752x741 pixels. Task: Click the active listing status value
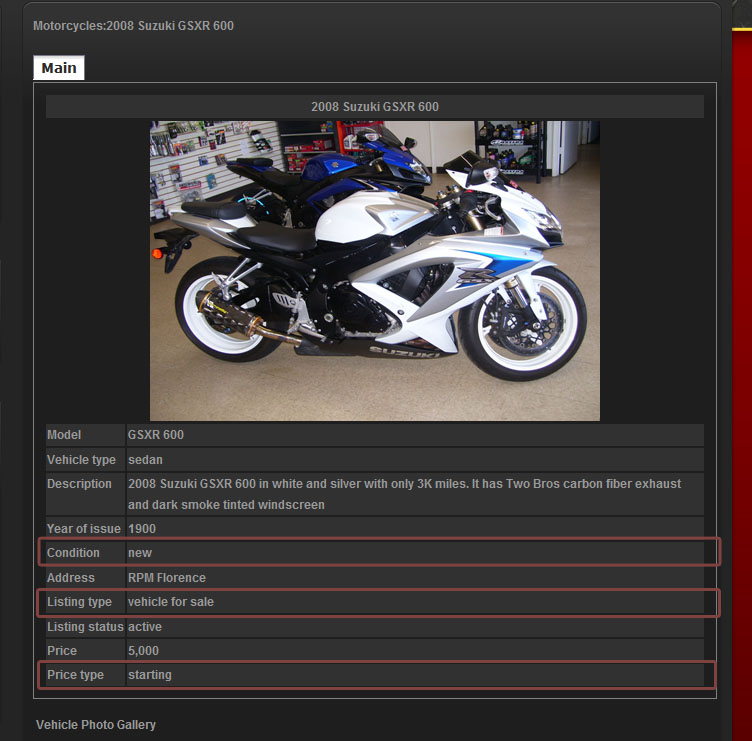pos(145,627)
